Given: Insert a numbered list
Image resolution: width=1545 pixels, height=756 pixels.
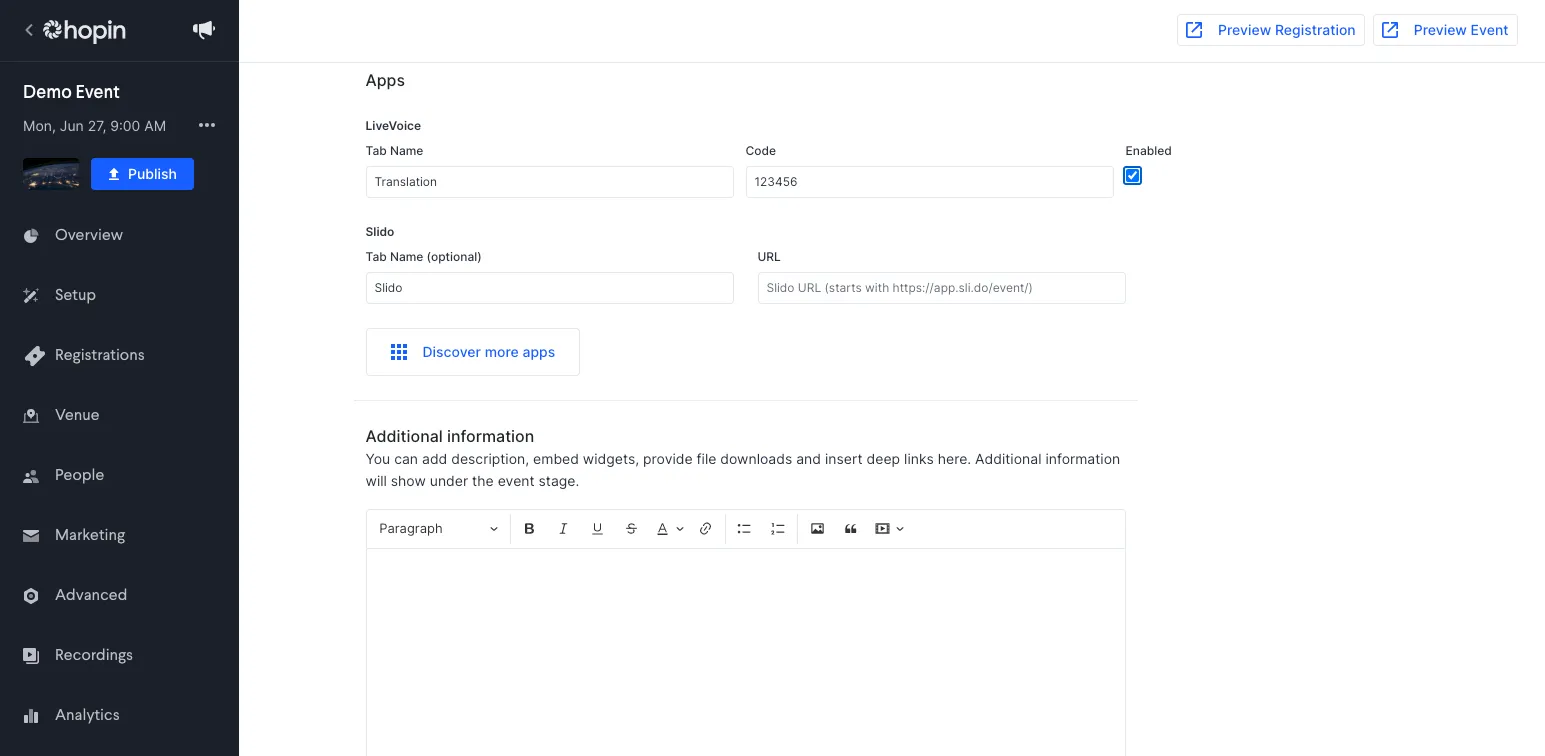Looking at the screenshot, I should [x=778, y=529].
